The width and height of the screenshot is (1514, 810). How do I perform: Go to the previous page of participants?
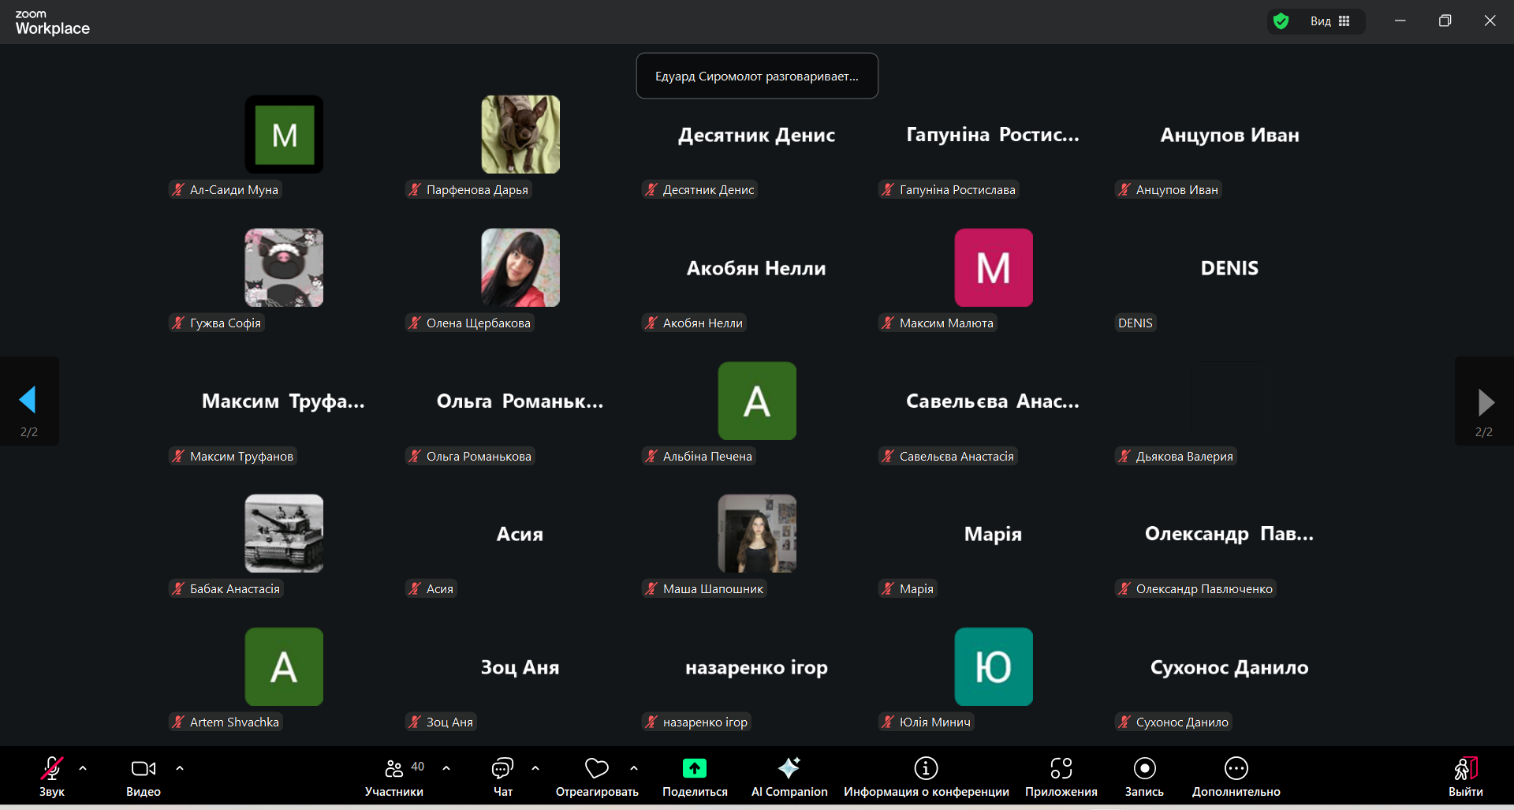tap(28, 401)
